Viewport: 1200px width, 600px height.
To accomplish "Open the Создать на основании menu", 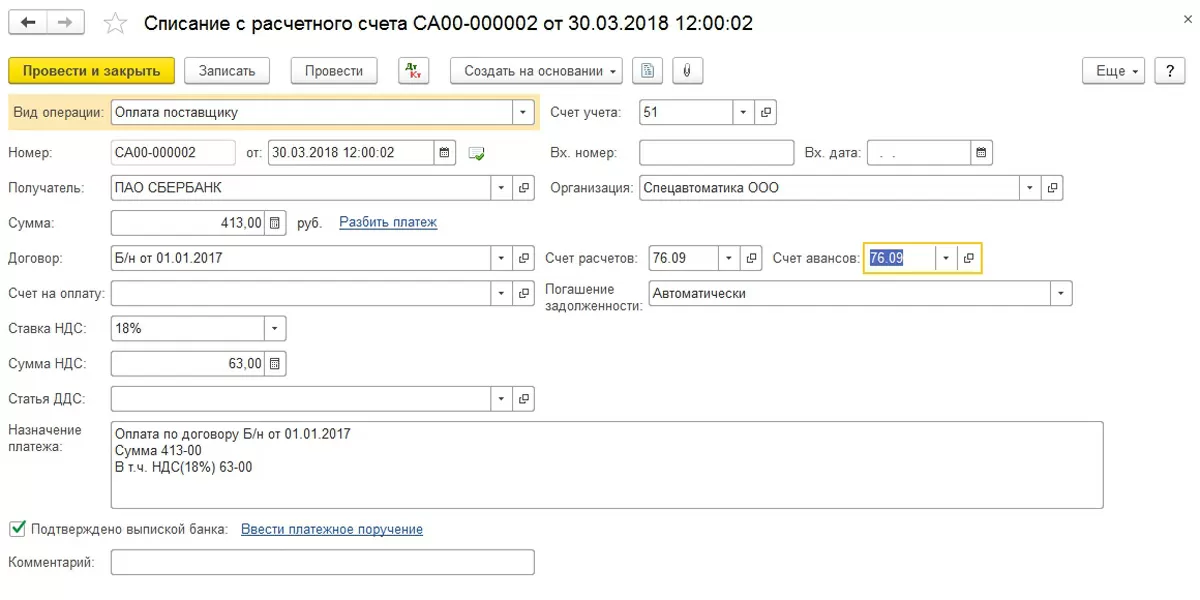I will [537, 71].
